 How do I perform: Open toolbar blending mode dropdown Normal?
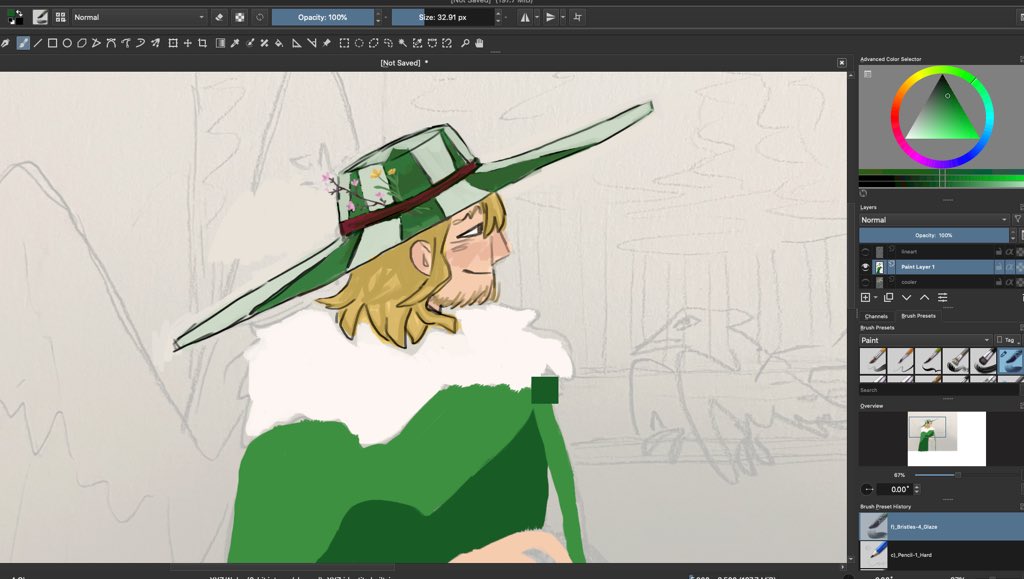(x=139, y=17)
